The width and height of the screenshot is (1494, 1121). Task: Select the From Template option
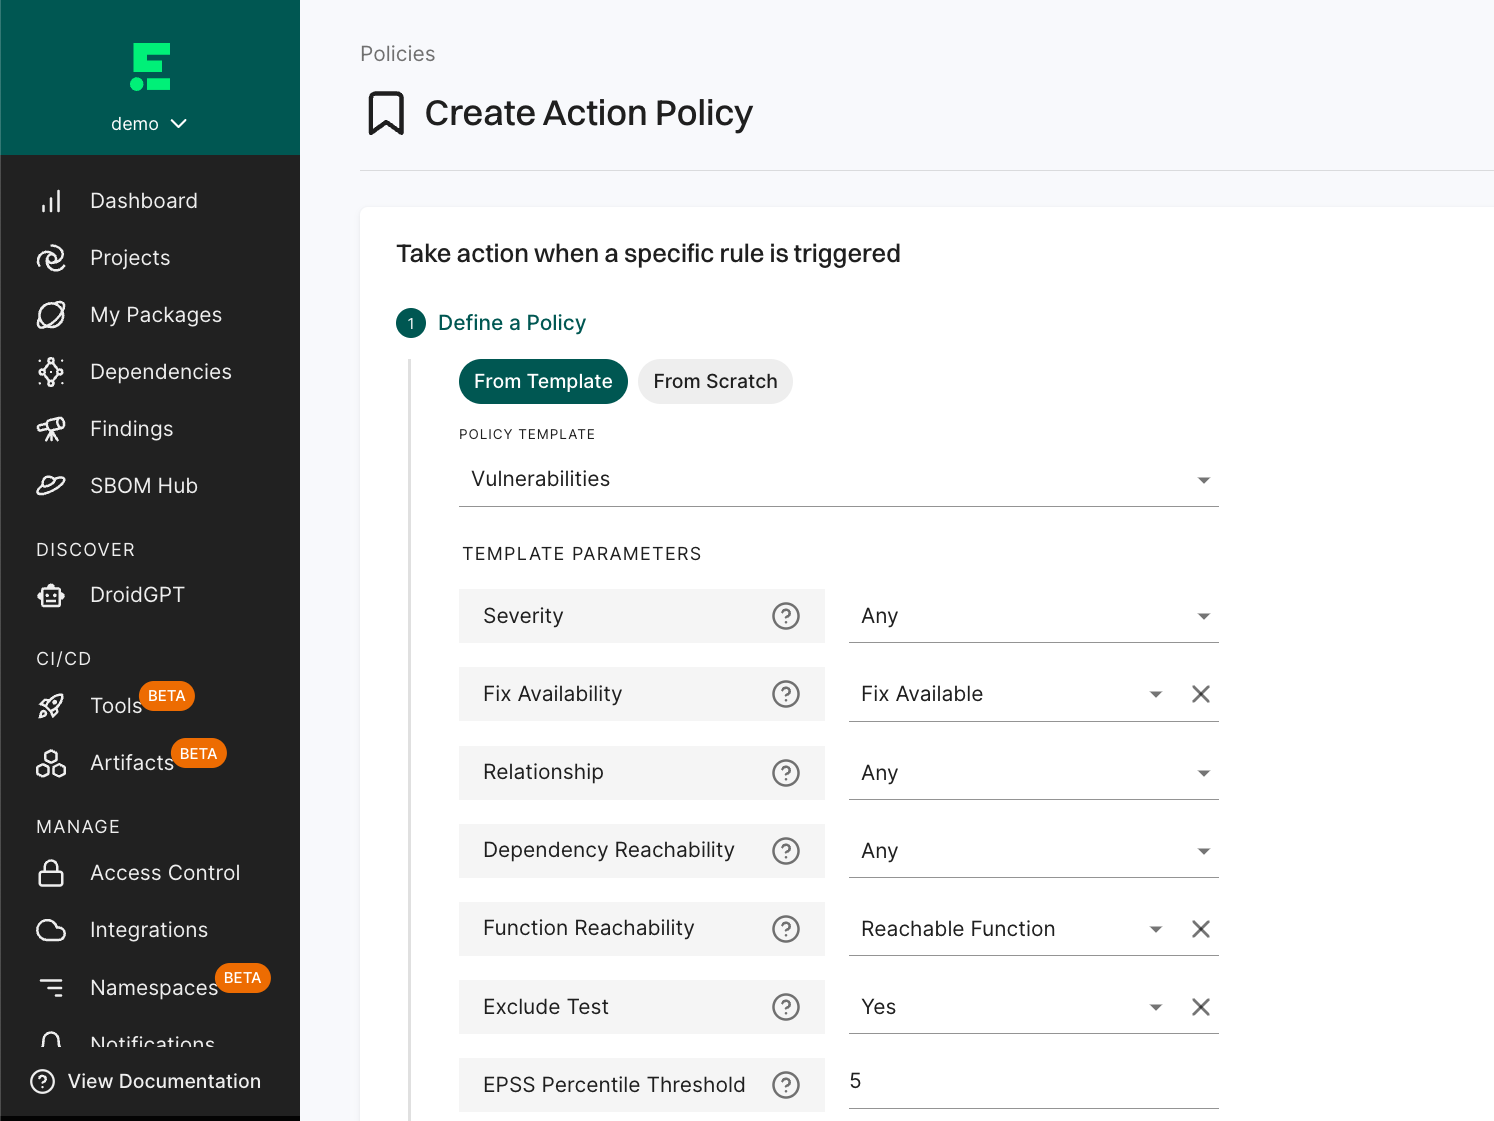(543, 382)
